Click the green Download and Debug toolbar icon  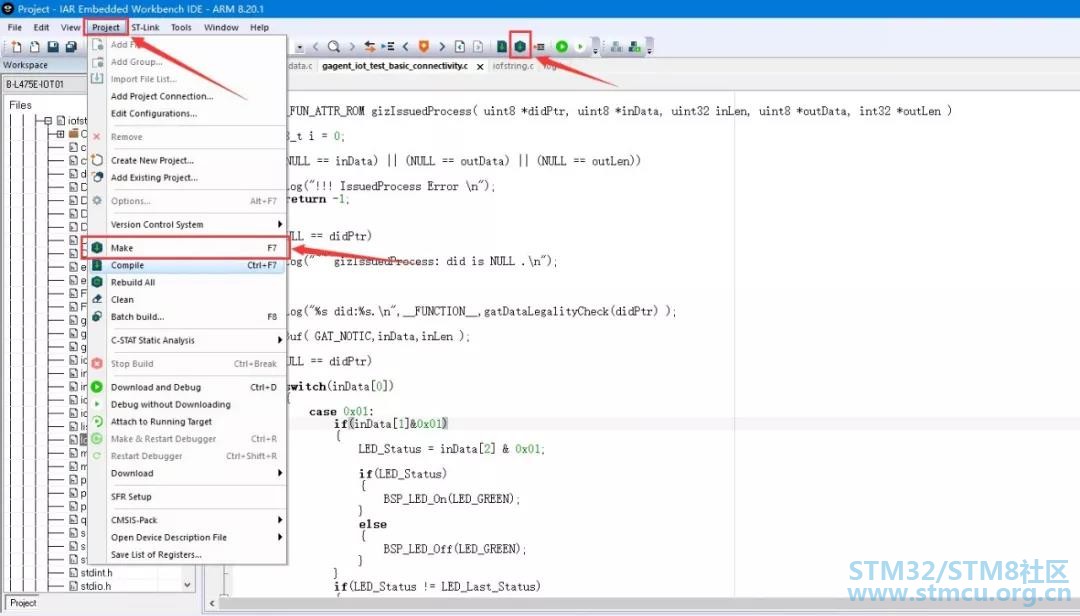tap(562, 47)
